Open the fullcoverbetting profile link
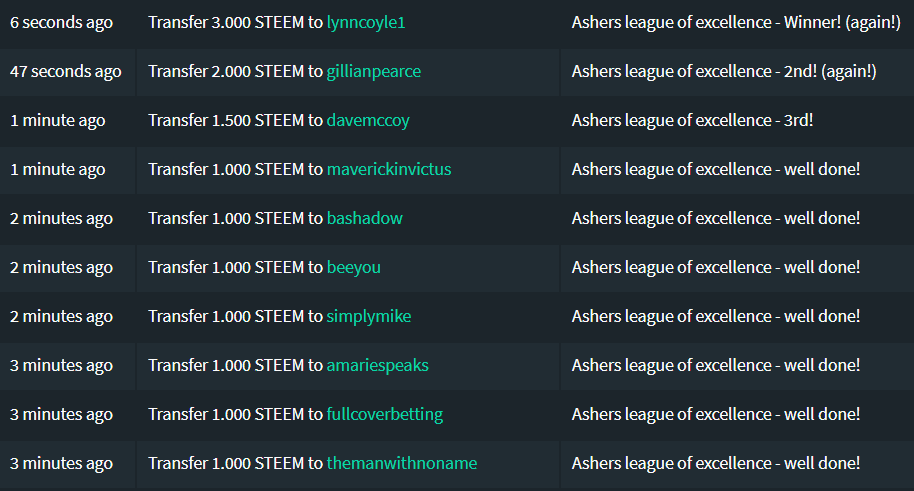The width and height of the screenshot is (914, 491). (385, 415)
